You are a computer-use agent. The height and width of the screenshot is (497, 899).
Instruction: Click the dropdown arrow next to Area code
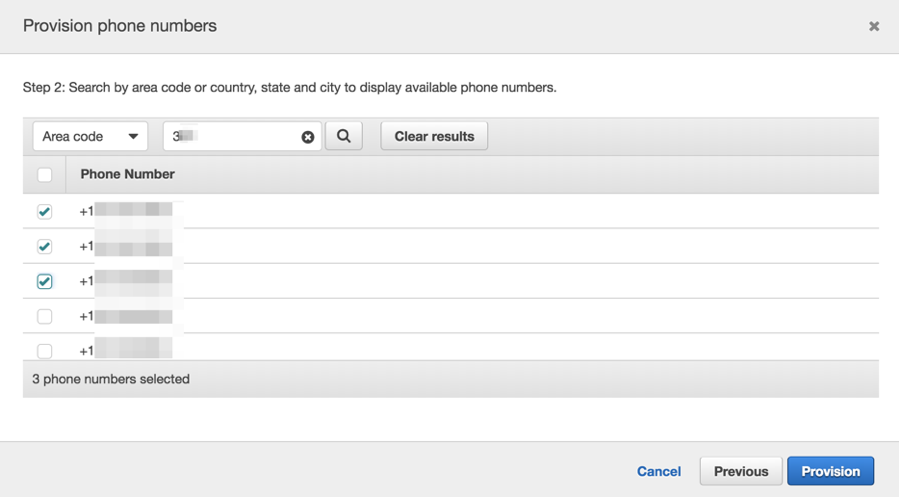[x=133, y=136]
